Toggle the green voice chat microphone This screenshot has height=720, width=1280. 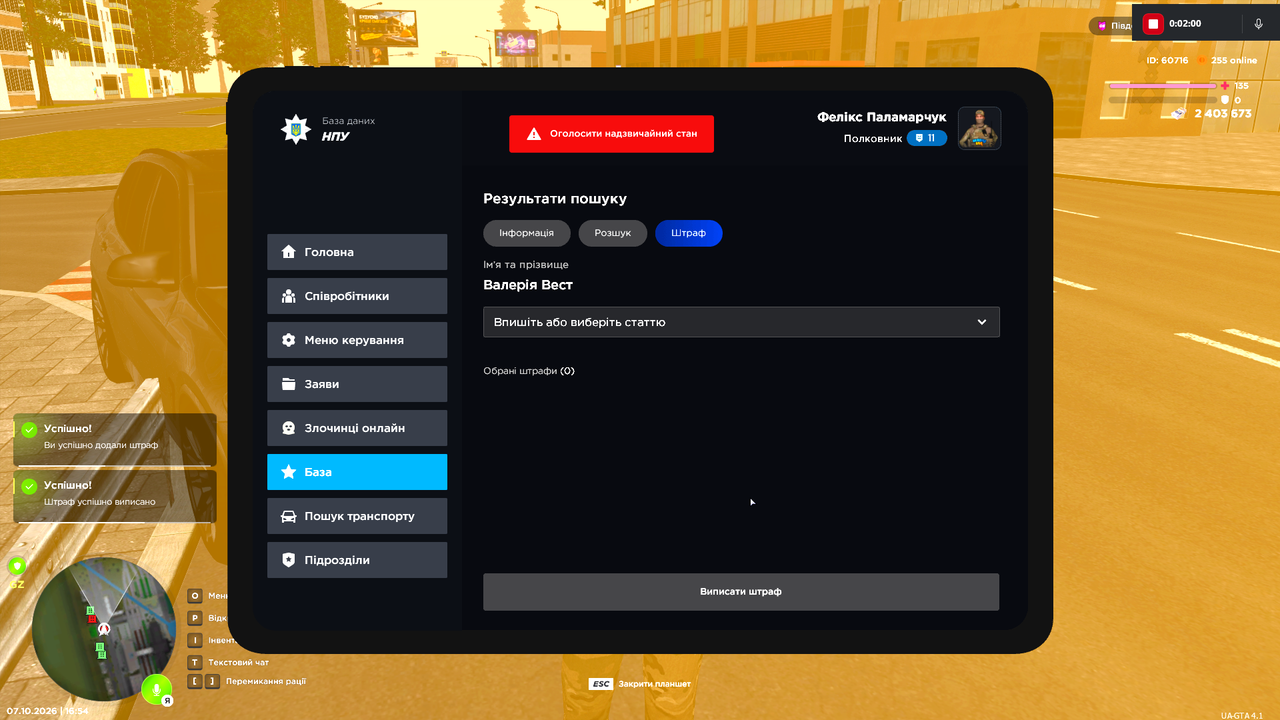[155, 689]
